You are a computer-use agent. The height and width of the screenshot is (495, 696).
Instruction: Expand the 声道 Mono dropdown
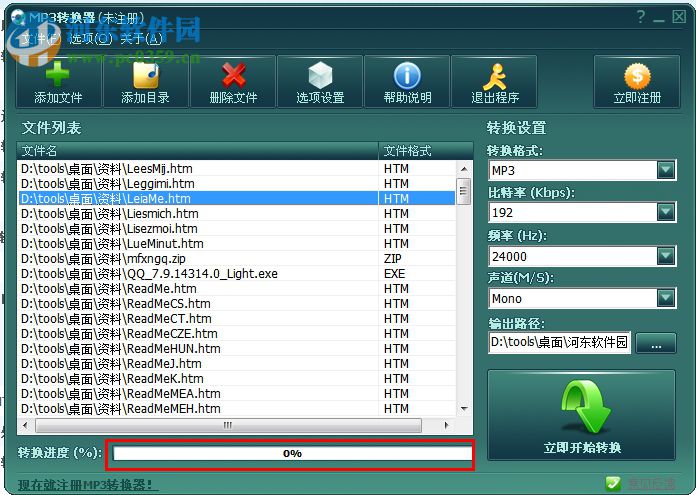665,298
